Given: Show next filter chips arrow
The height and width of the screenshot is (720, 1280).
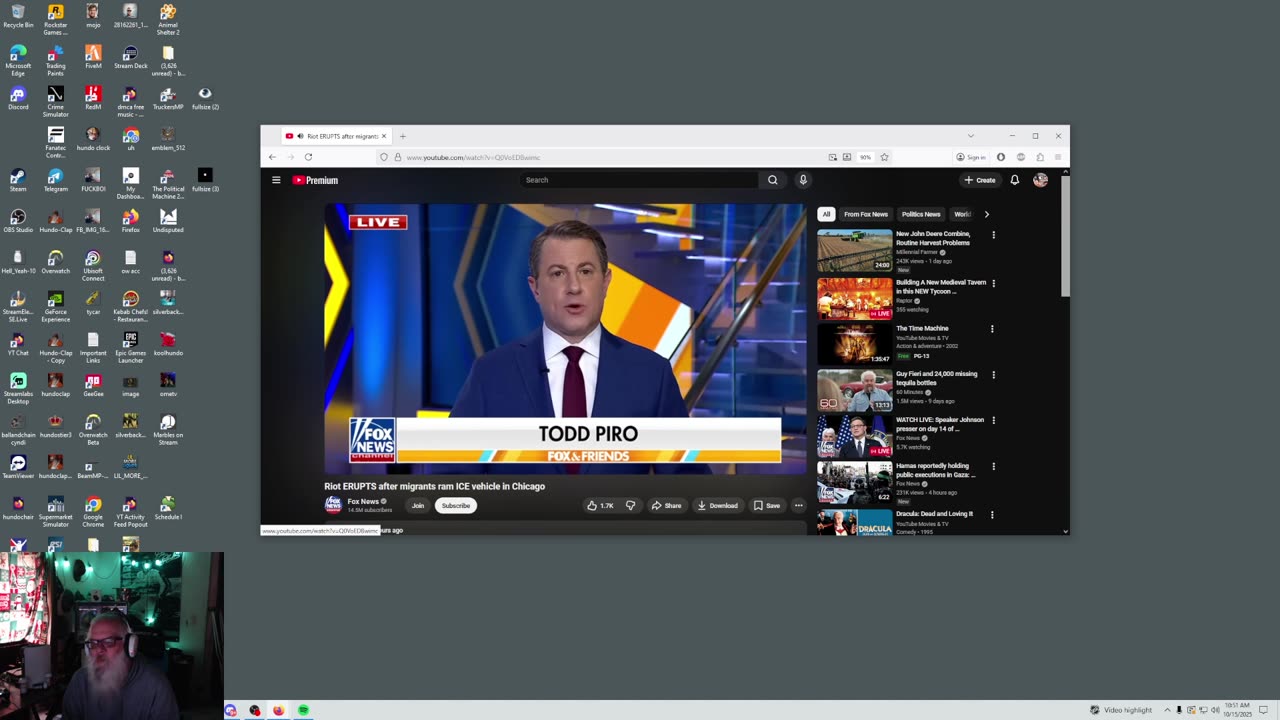Looking at the screenshot, I should tap(986, 214).
